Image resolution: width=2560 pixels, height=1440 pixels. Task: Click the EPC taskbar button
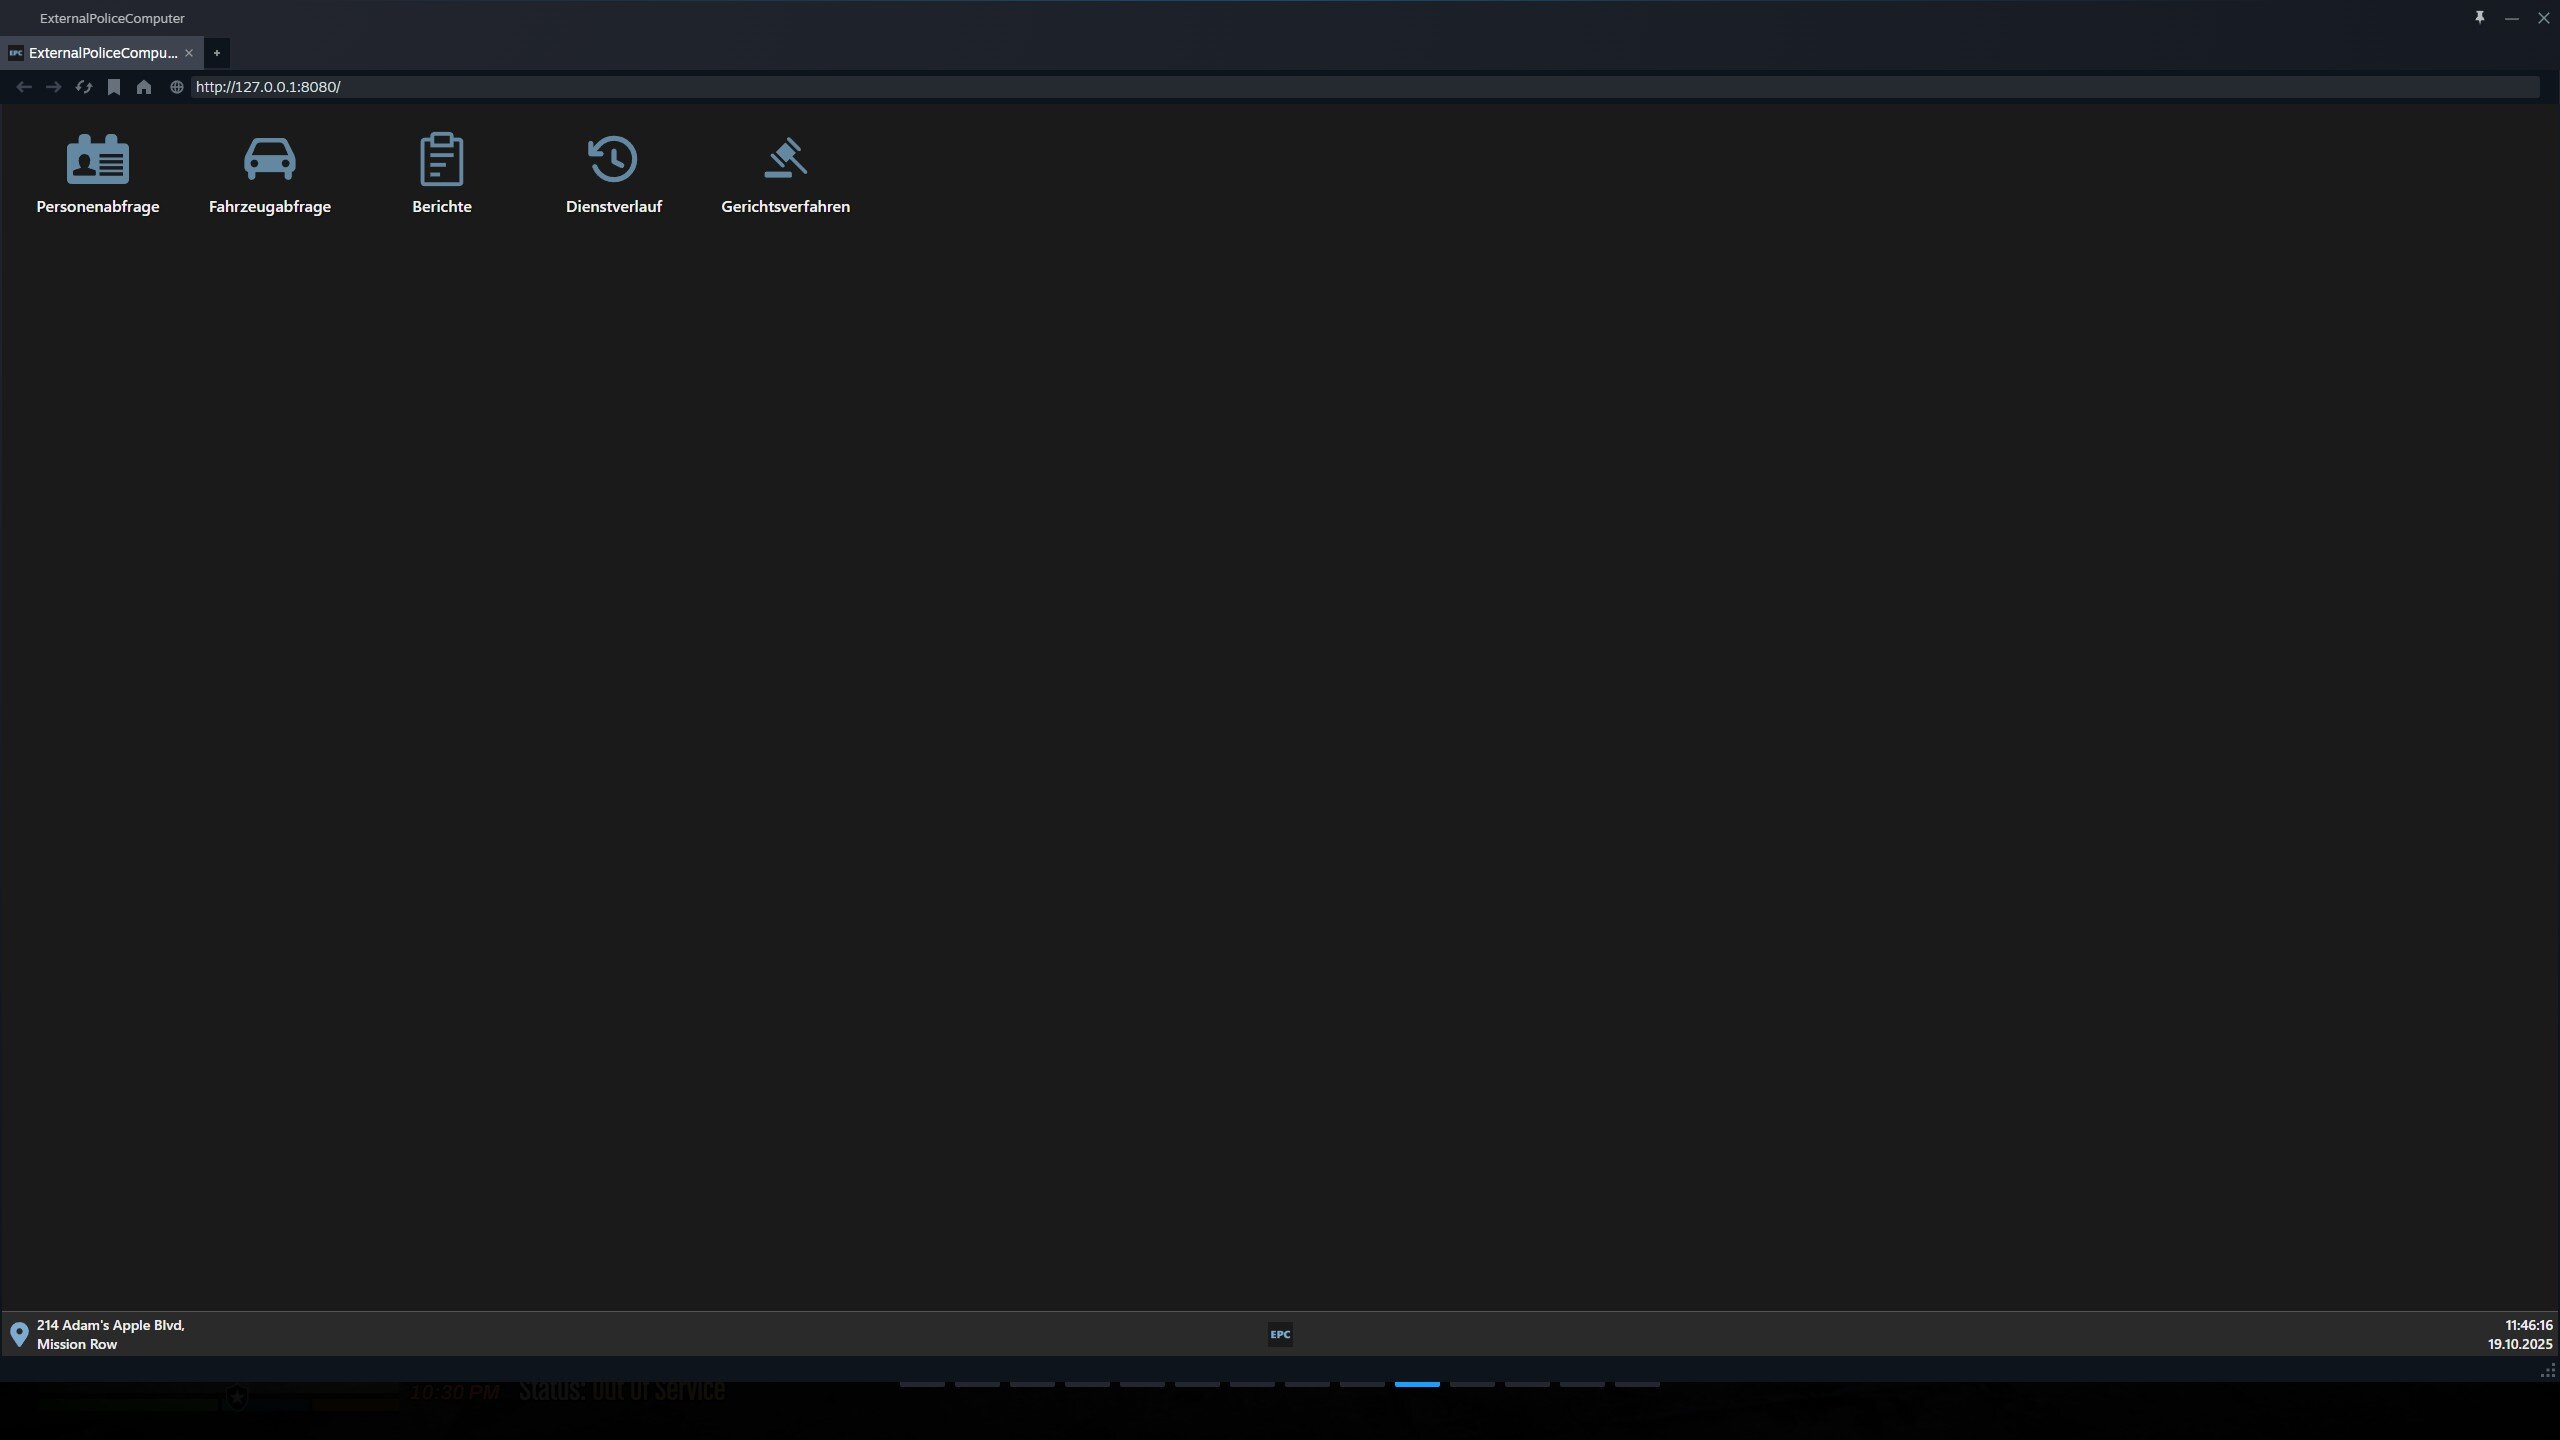point(1280,1334)
